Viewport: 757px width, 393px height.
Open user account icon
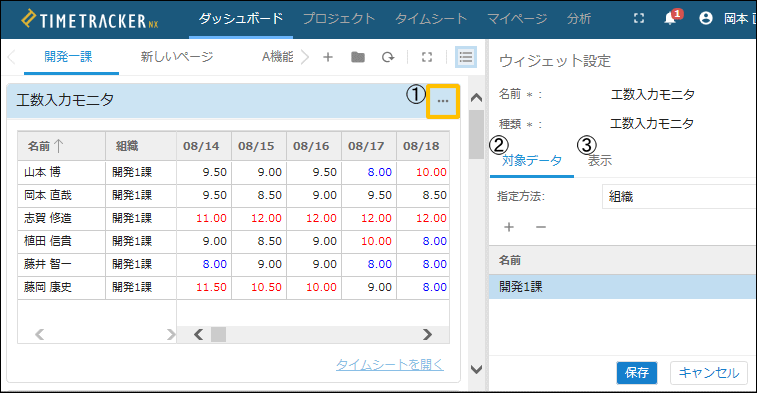pos(705,18)
